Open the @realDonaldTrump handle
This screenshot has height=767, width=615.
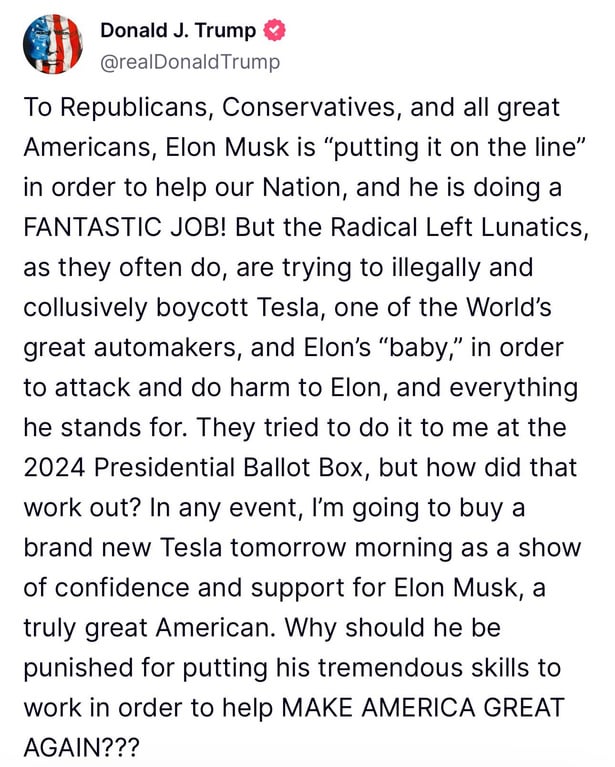pos(190,62)
